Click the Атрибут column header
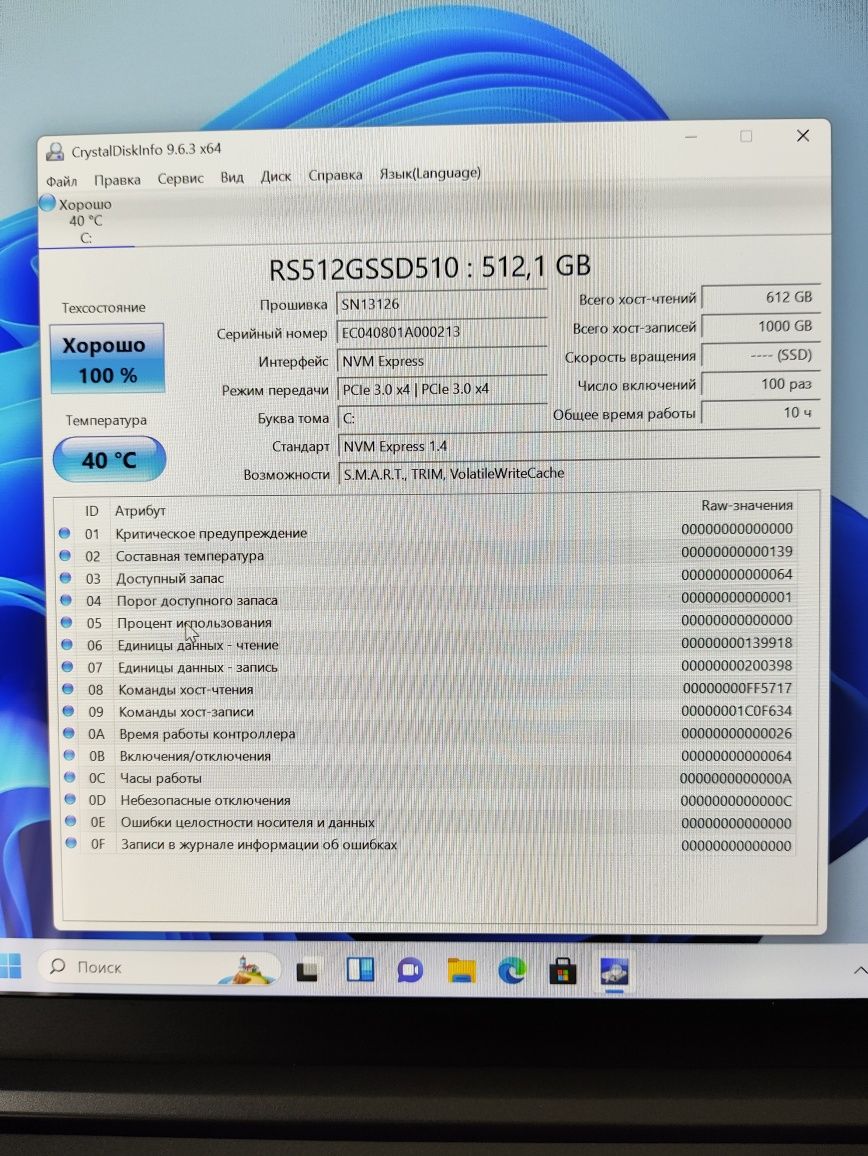The width and height of the screenshot is (868, 1156). point(140,510)
